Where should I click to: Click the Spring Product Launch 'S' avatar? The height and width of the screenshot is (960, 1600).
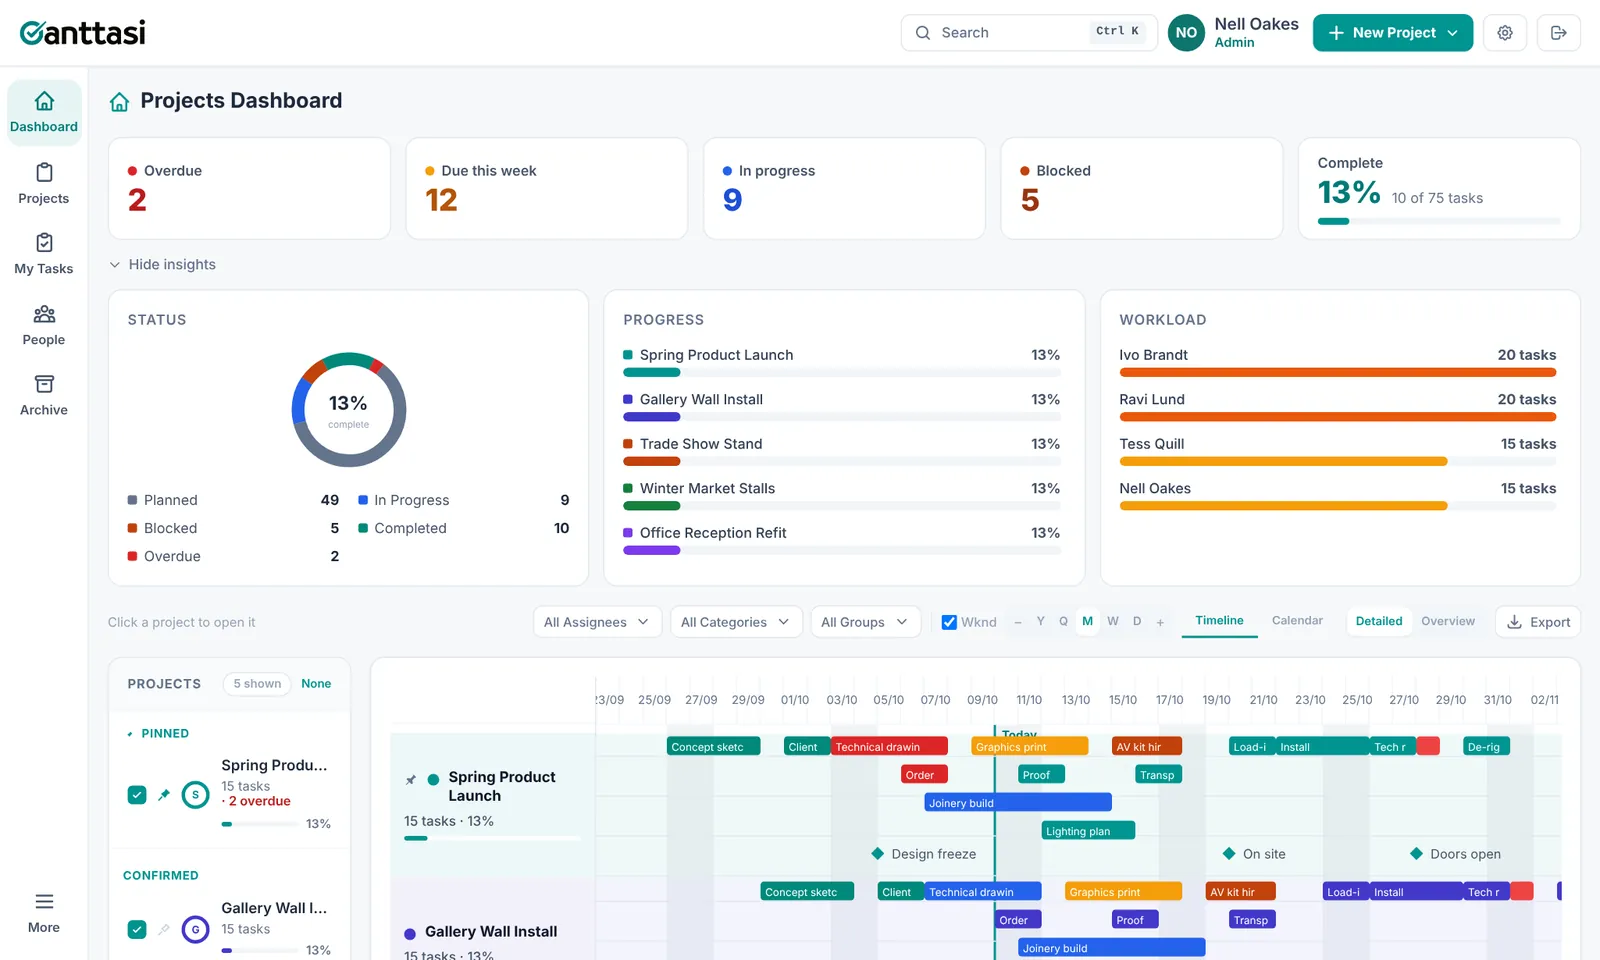pos(196,795)
